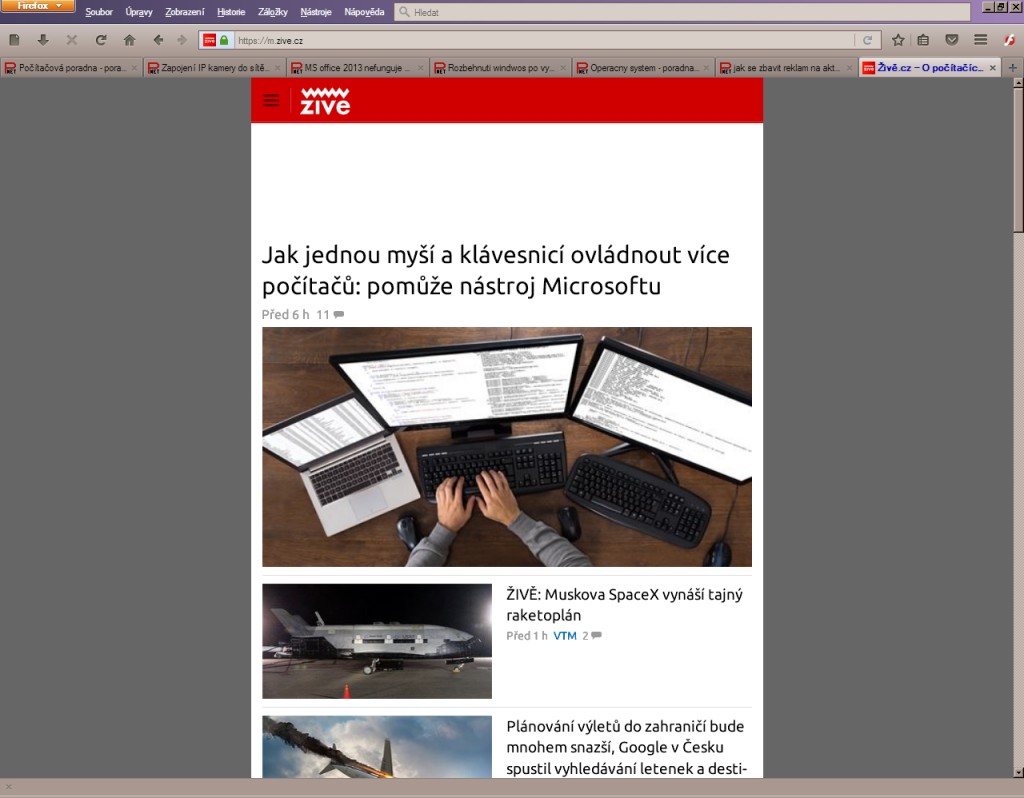This screenshot has height=798, width=1024.
Task: Open the Firefox application menu button
Action: click(x=37, y=7)
